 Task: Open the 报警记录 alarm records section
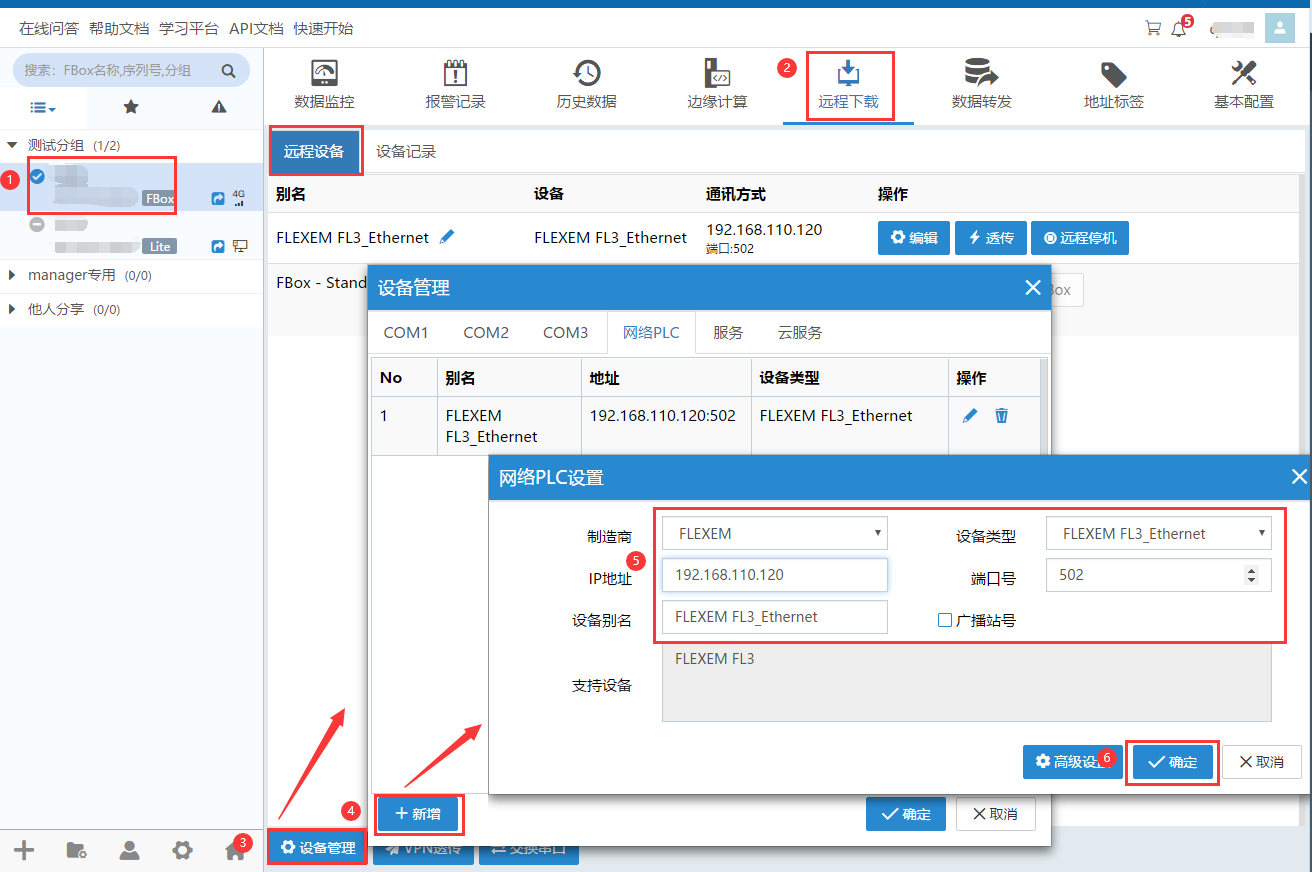click(455, 85)
